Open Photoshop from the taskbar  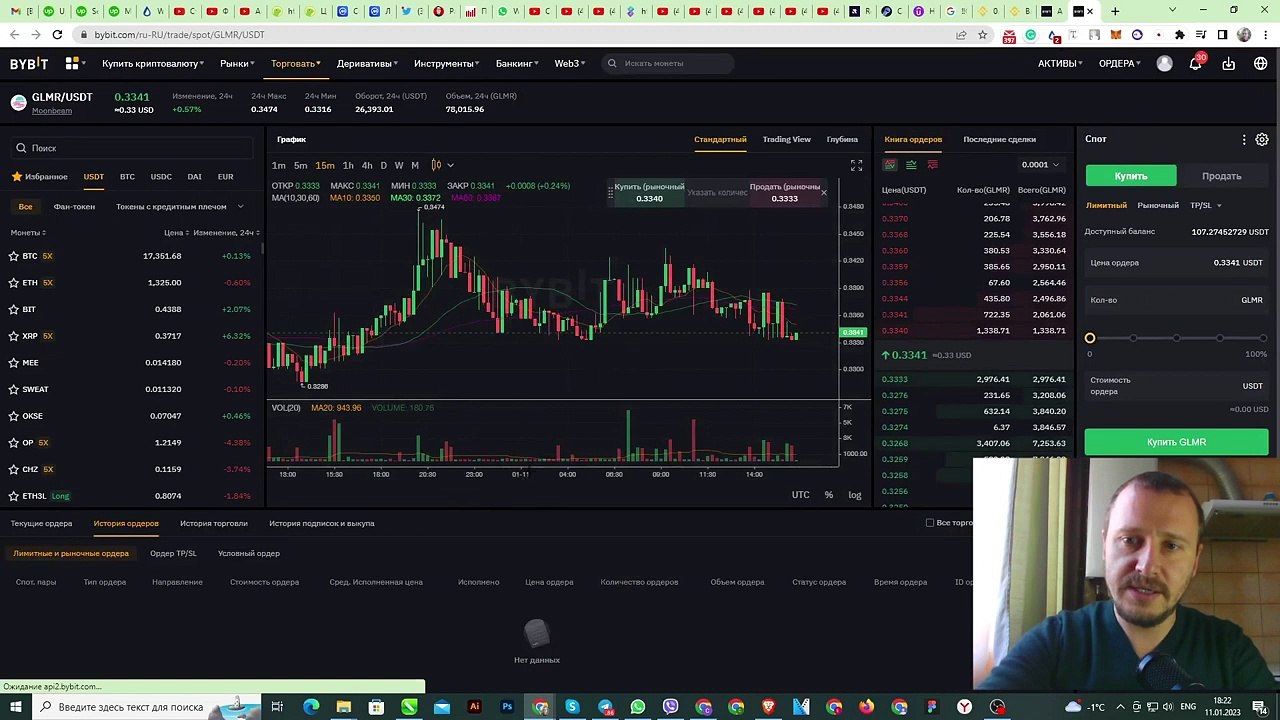[507, 707]
